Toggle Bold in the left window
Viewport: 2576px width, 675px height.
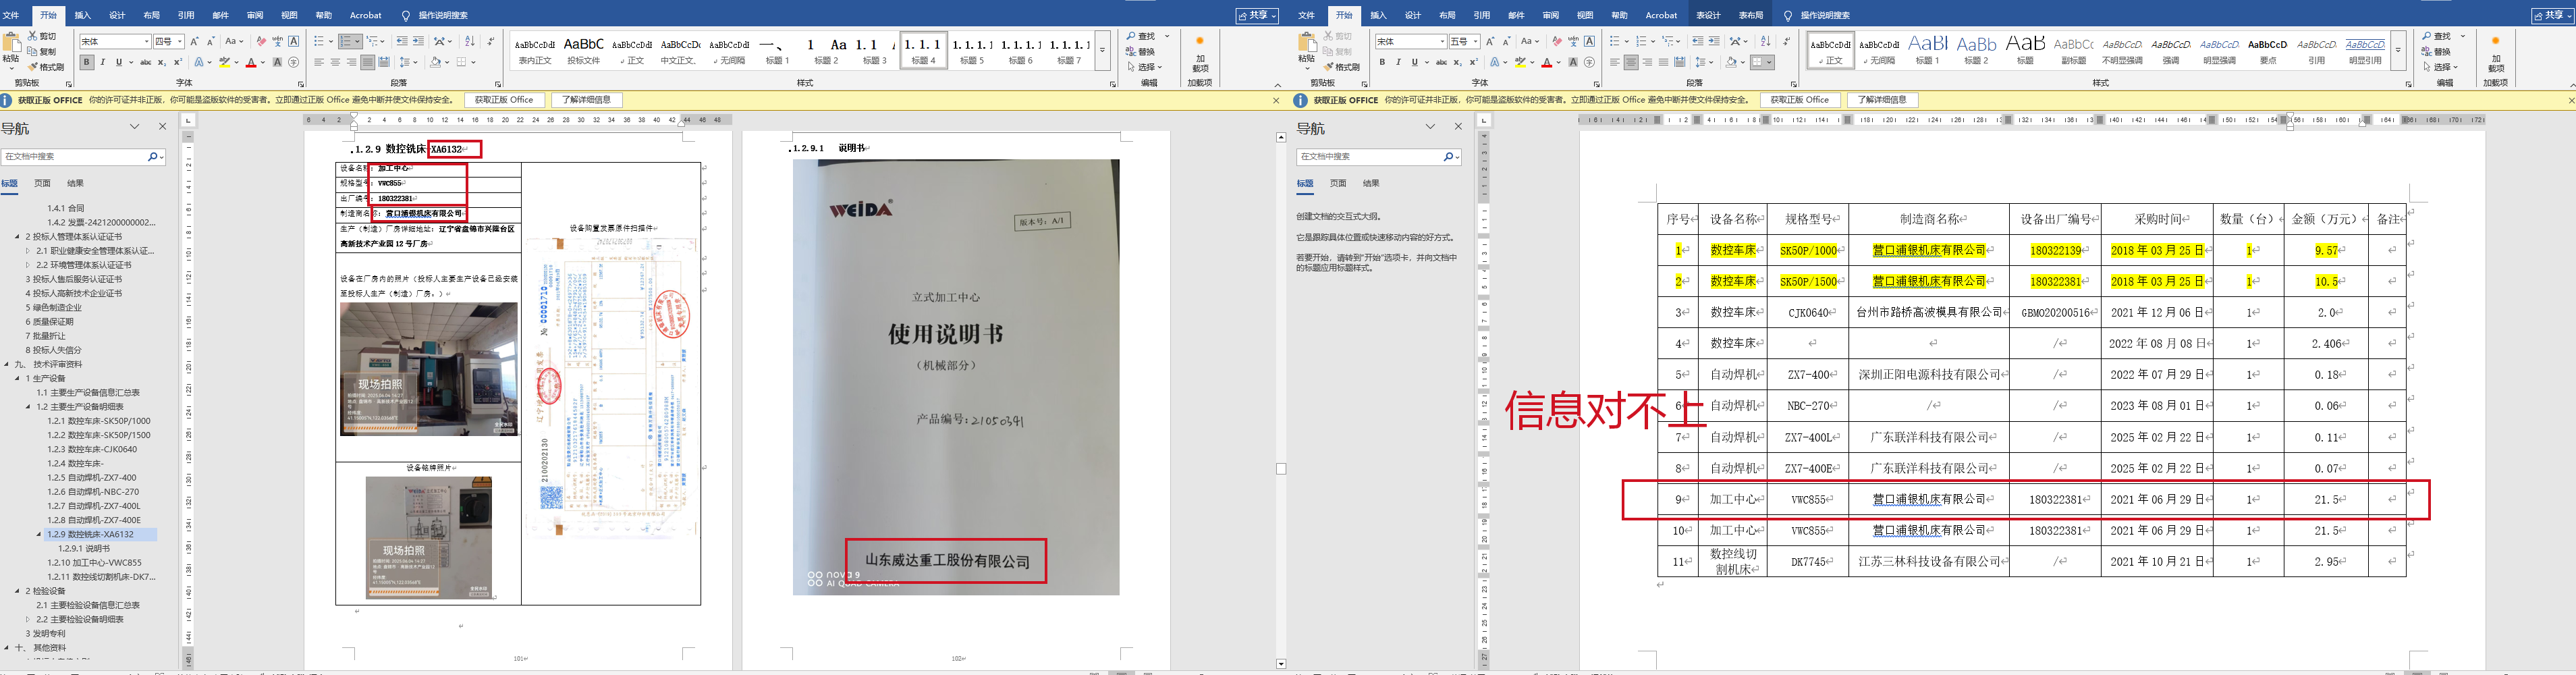click(87, 62)
